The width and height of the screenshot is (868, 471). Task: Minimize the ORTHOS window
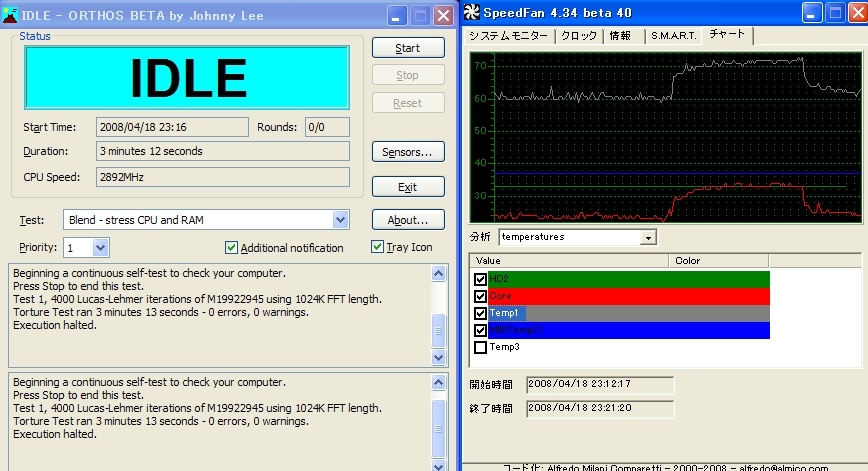pyautogui.click(x=396, y=15)
